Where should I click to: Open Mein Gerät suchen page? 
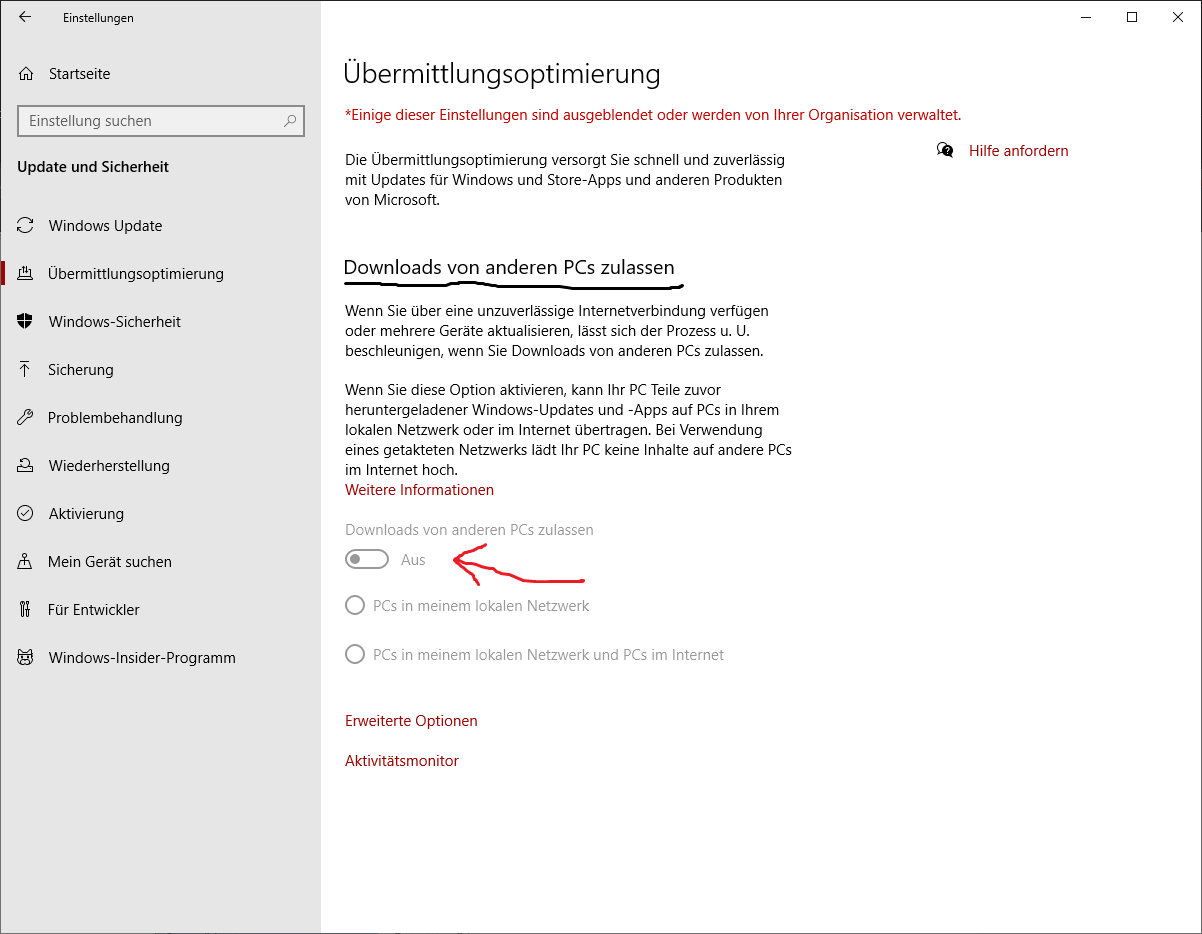[110, 562]
